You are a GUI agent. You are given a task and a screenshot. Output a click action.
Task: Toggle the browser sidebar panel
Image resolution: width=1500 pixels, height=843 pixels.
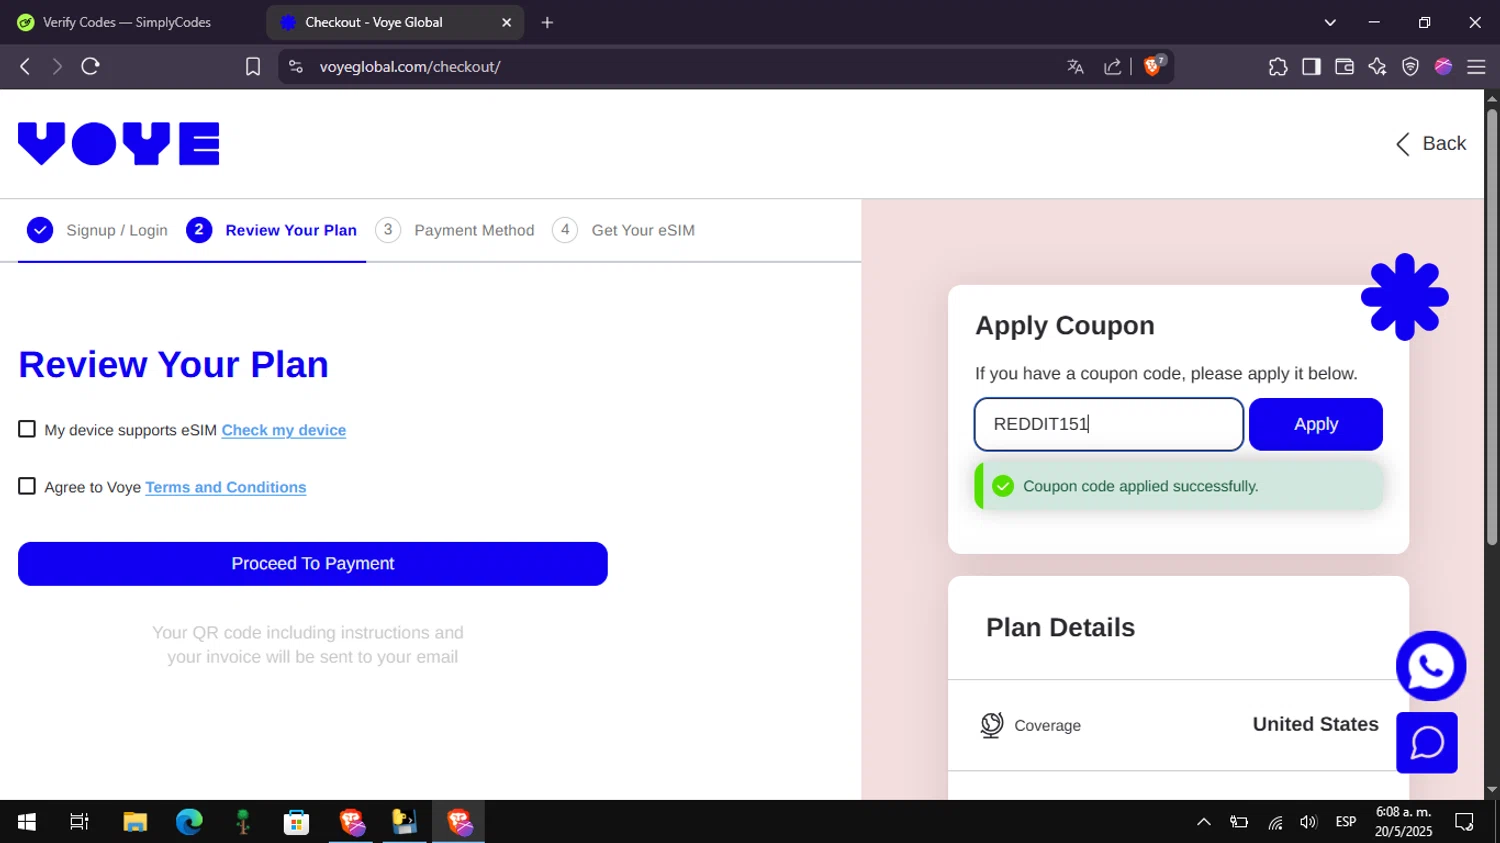pyautogui.click(x=1311, y=67)
